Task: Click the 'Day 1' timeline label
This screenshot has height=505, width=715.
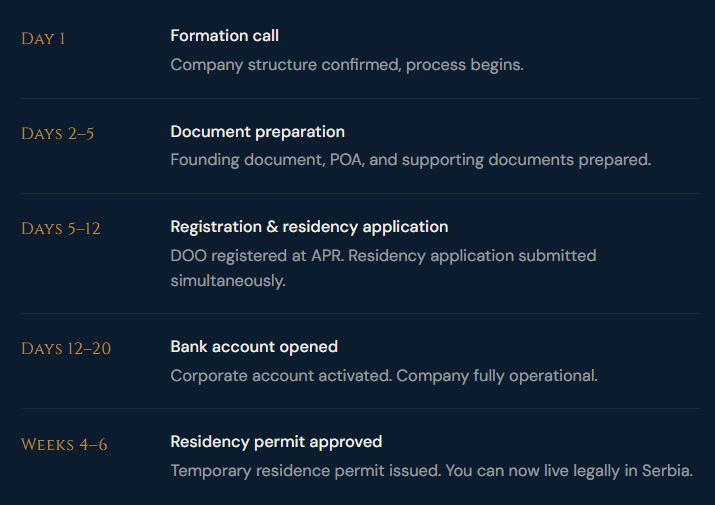Action: (x=43, y=39)
